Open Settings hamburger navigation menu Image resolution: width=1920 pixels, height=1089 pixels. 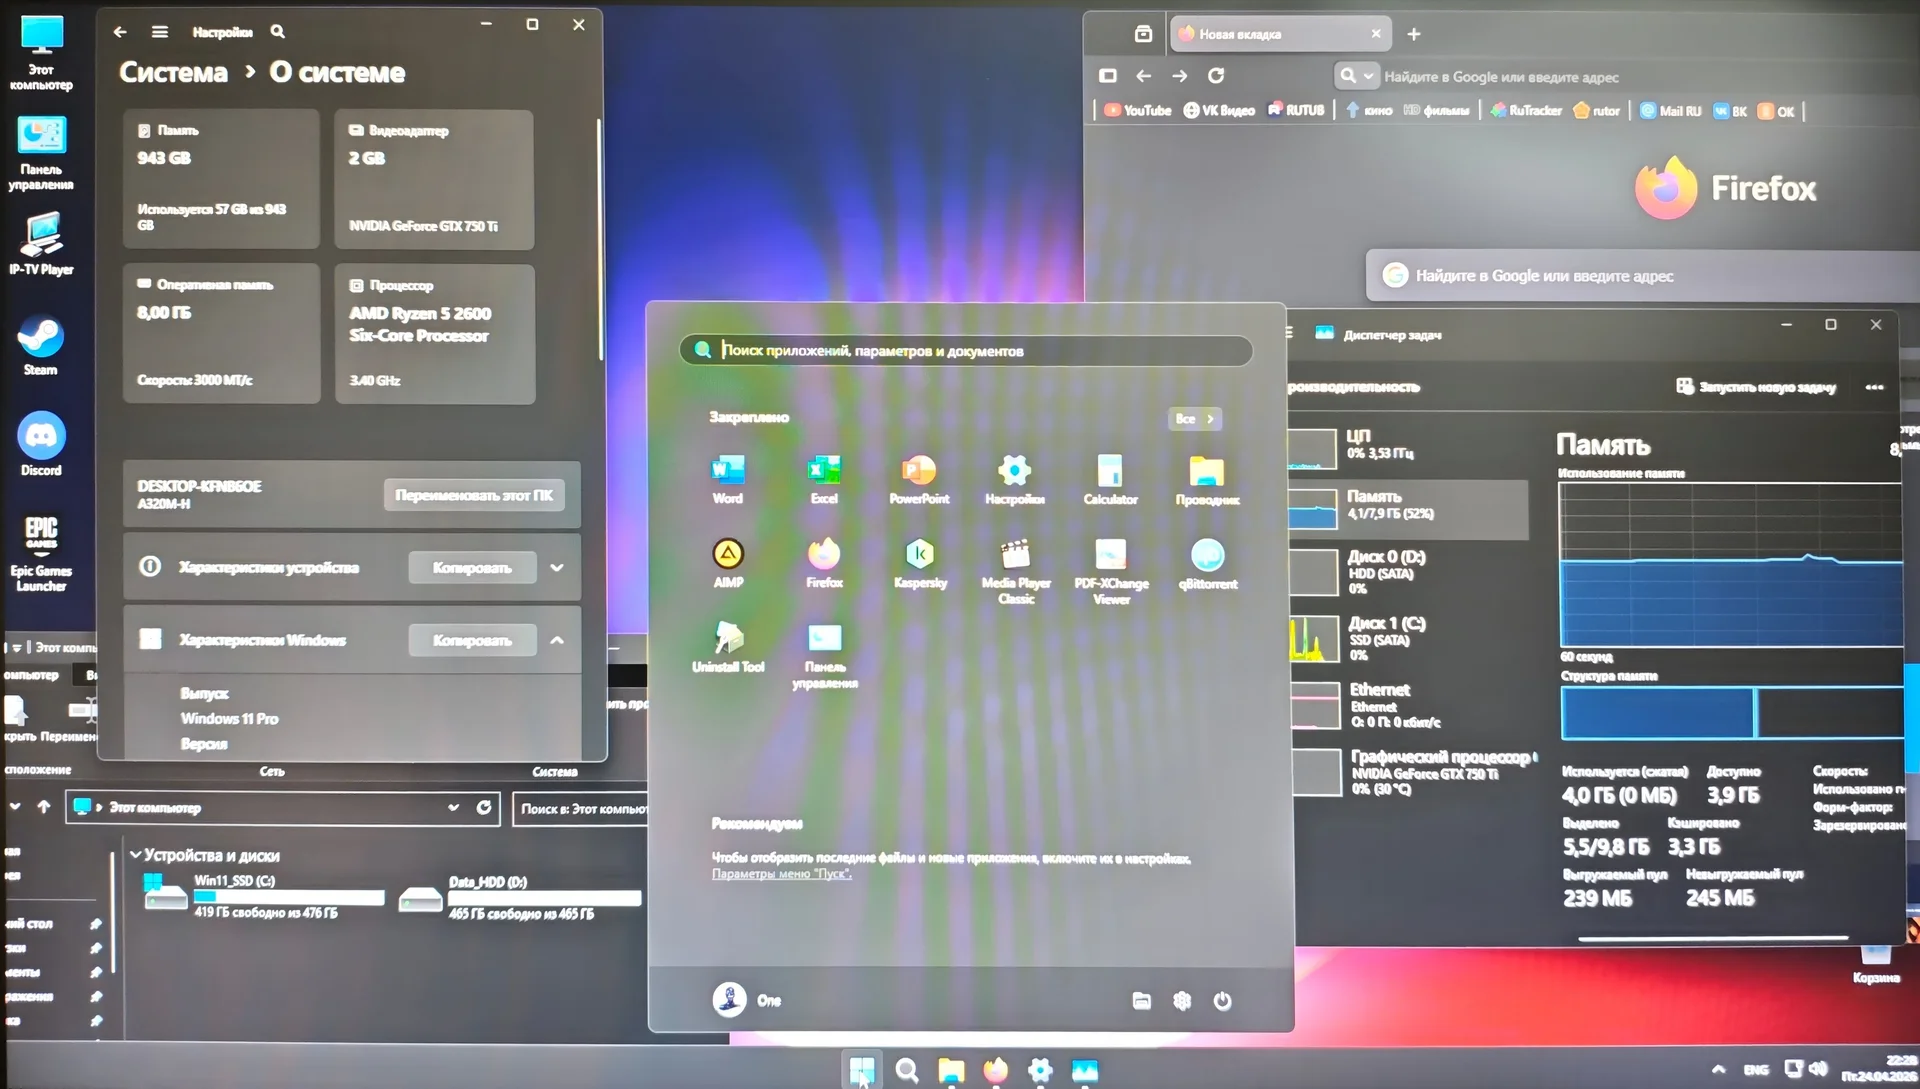coord(160,32)
